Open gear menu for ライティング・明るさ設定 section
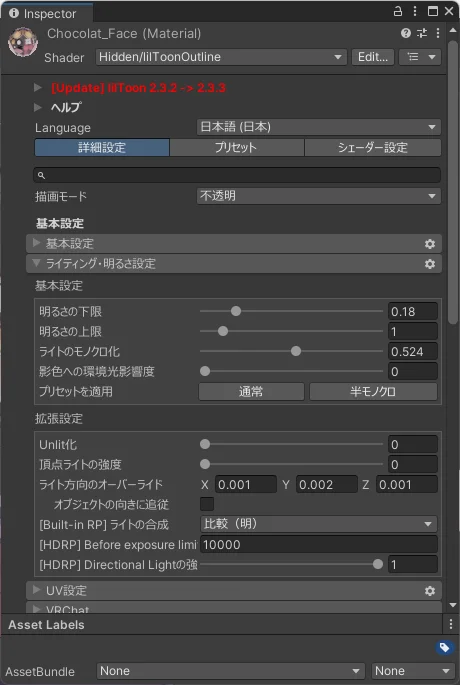This screenshot has width=460, height=685. (x=430, y=264)
